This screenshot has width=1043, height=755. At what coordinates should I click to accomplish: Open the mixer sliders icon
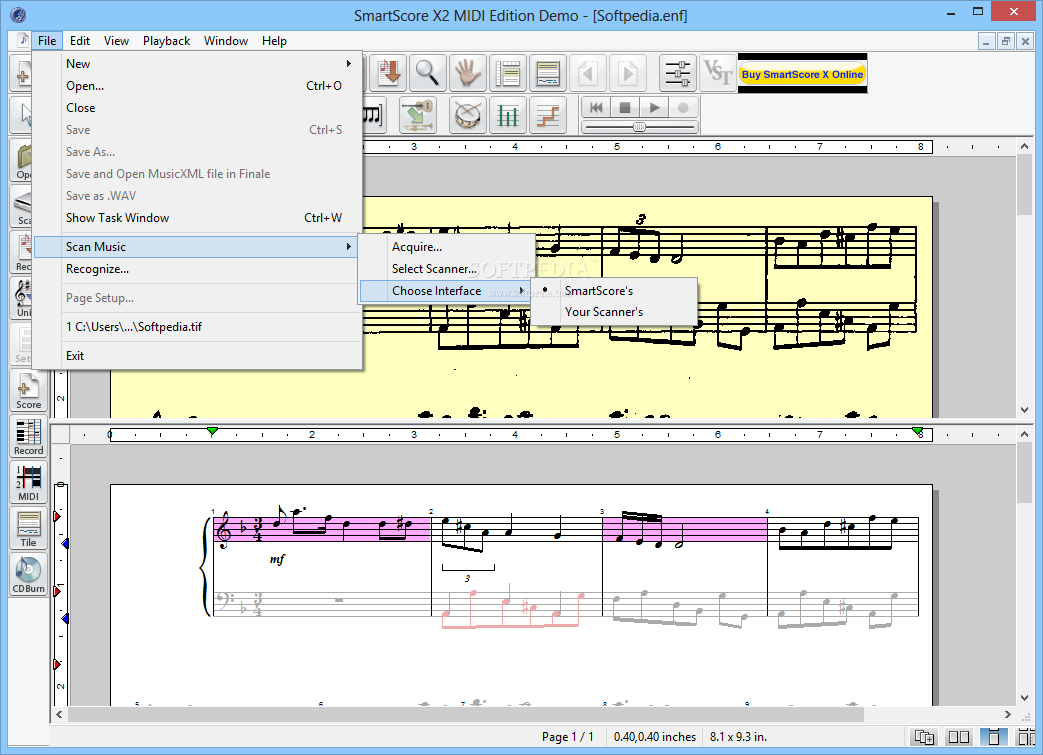point(677,73)
